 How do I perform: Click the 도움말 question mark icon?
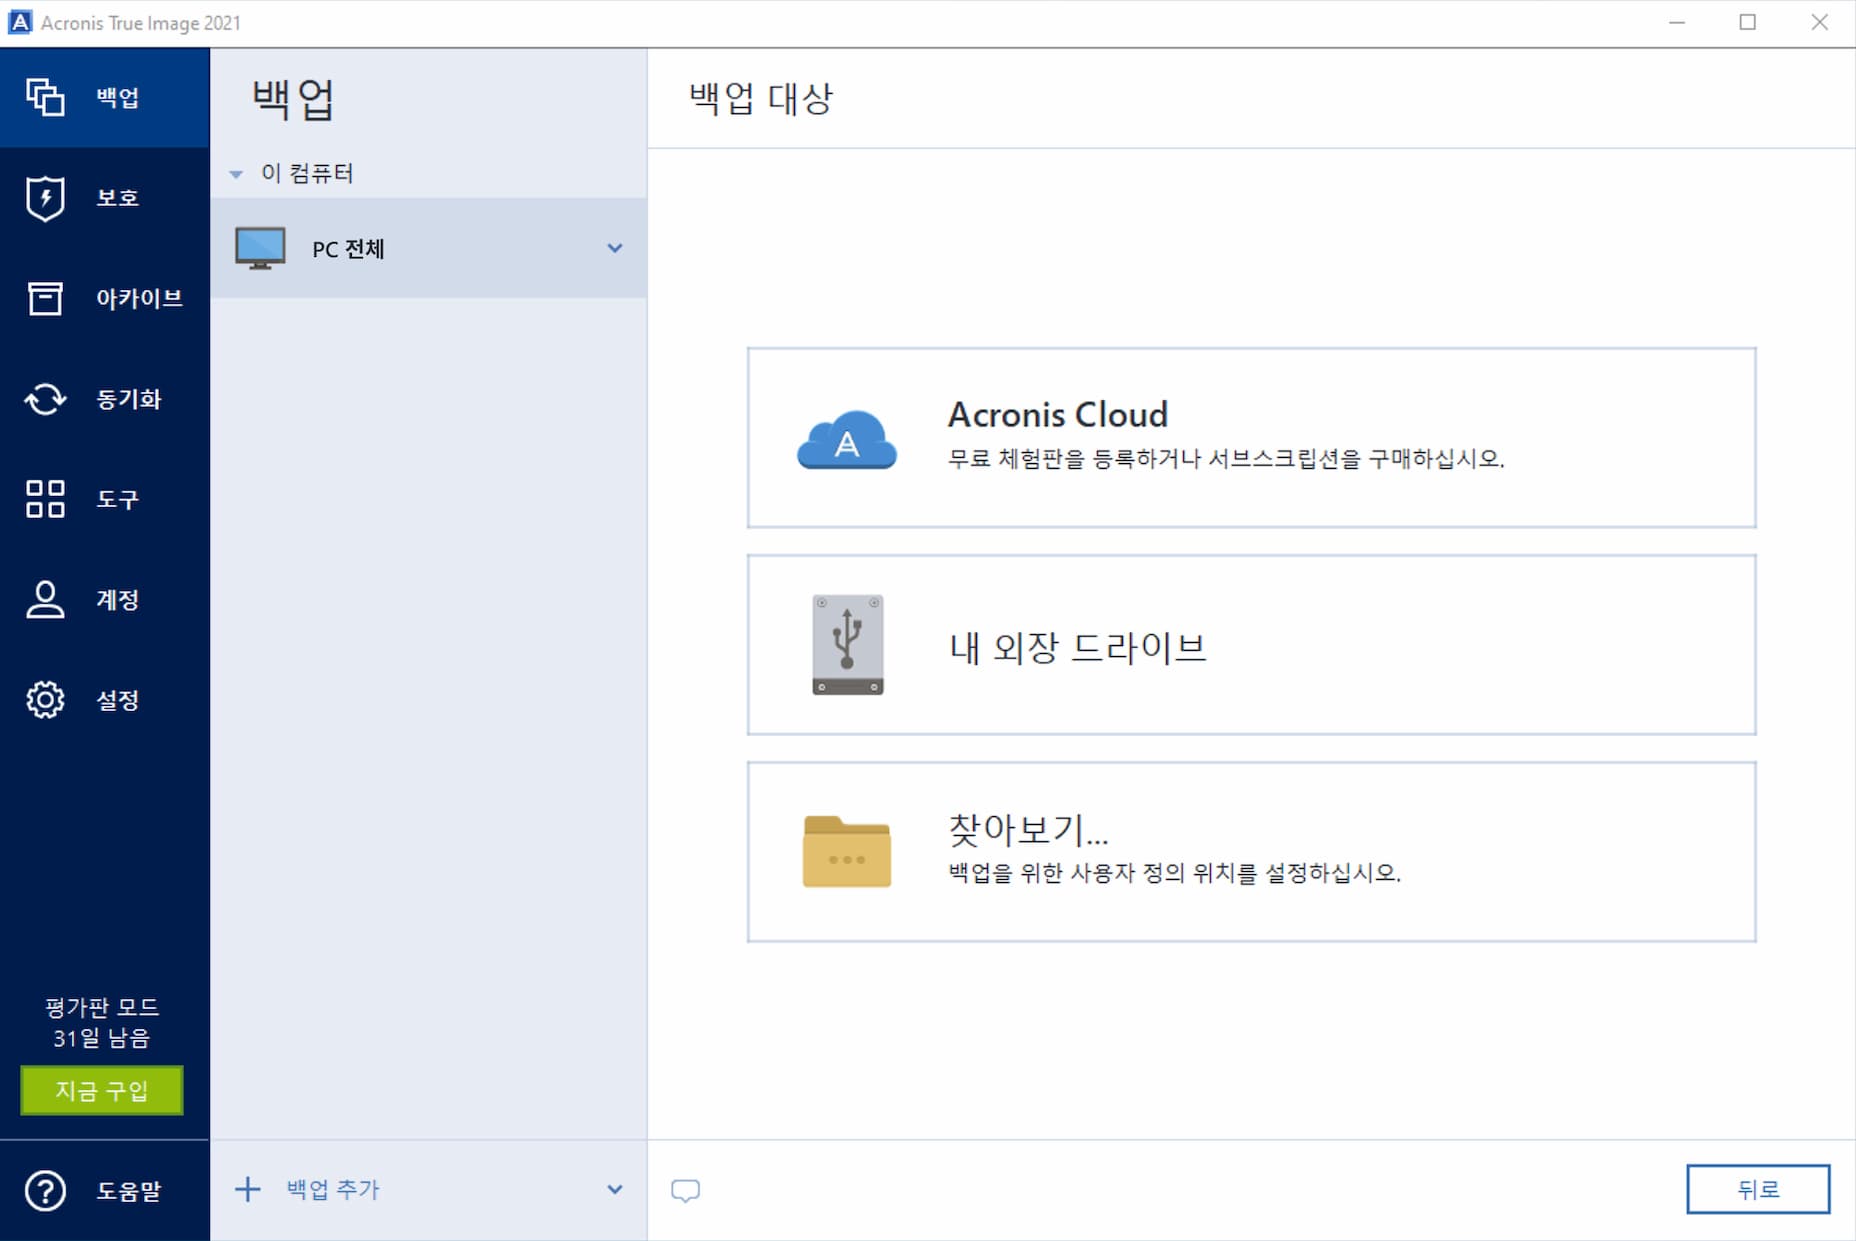coord(45,1191)
